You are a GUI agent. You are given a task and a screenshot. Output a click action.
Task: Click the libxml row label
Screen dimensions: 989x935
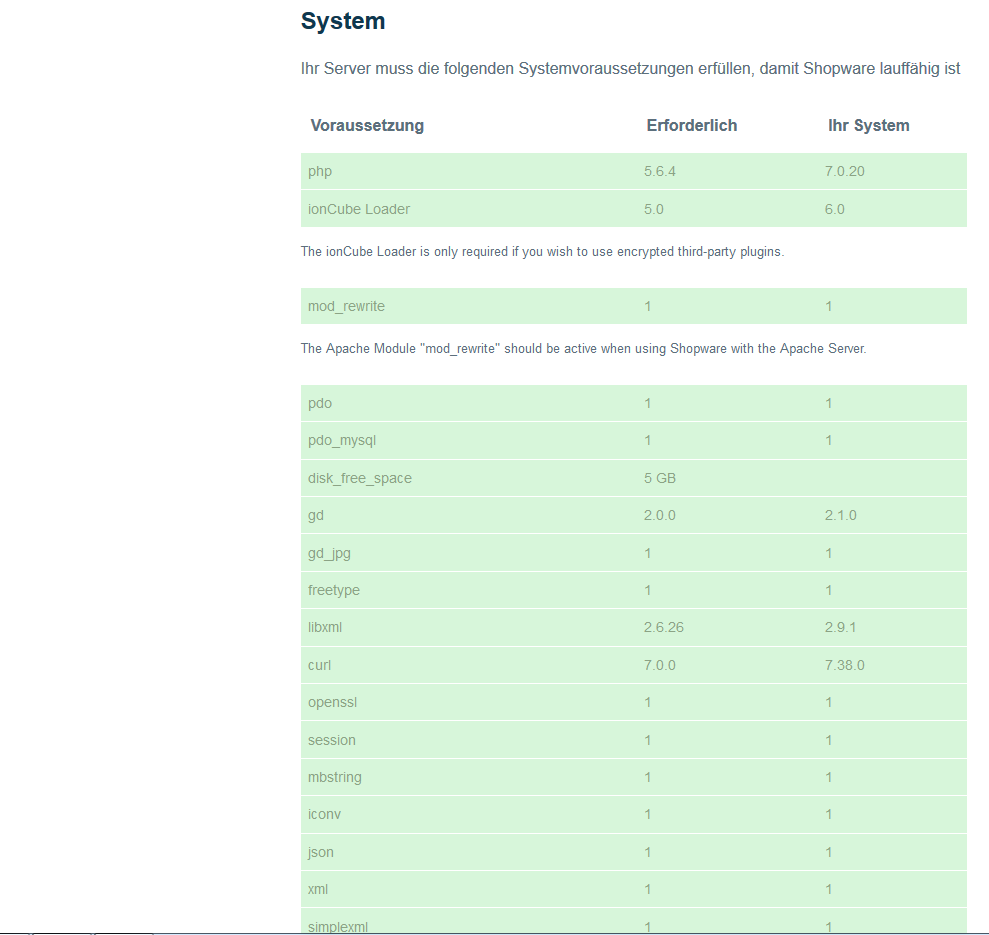pyautogui.click(x=325, y=627)
